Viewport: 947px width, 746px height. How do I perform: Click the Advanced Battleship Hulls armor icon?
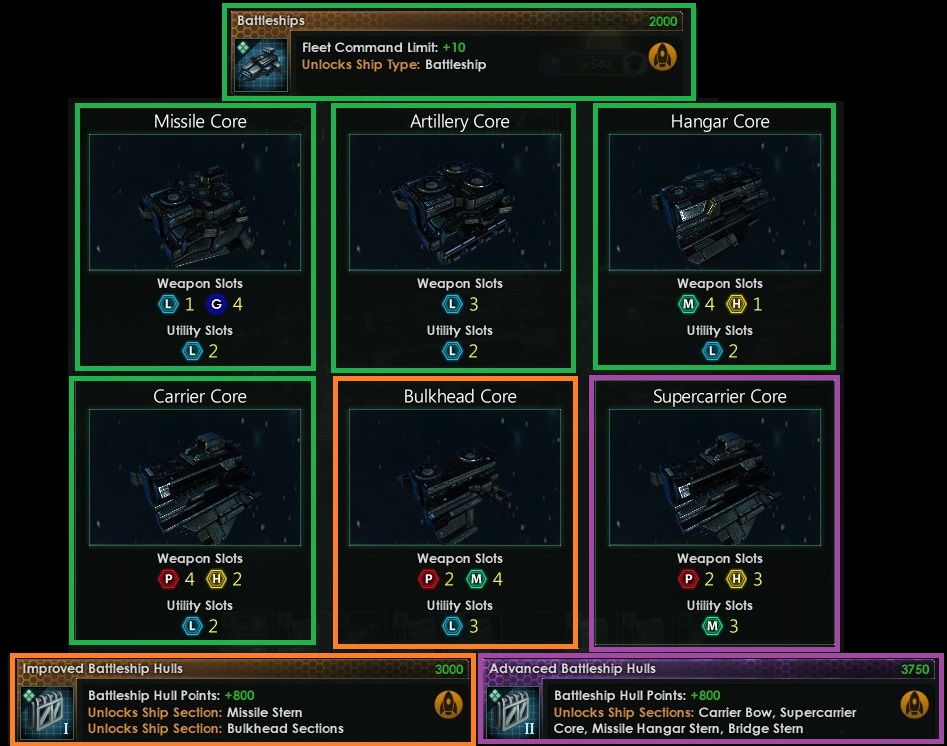point(513,713)
